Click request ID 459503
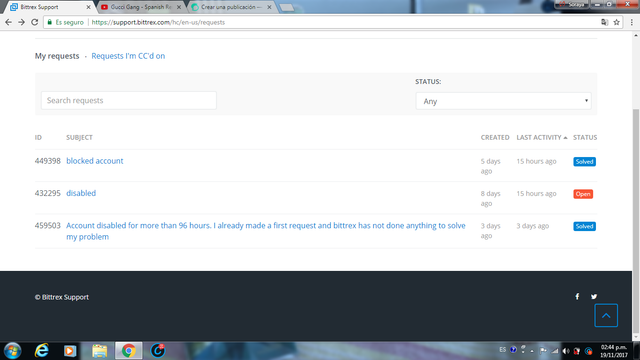The height and width of the screenshot is (360, 640). 47,225
